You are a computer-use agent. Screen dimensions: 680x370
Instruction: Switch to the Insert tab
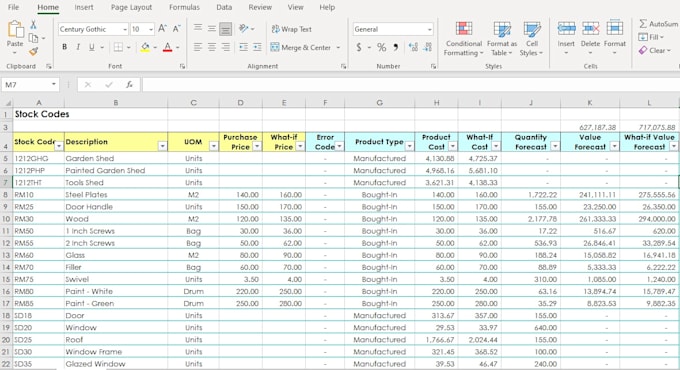pos(84,7)
